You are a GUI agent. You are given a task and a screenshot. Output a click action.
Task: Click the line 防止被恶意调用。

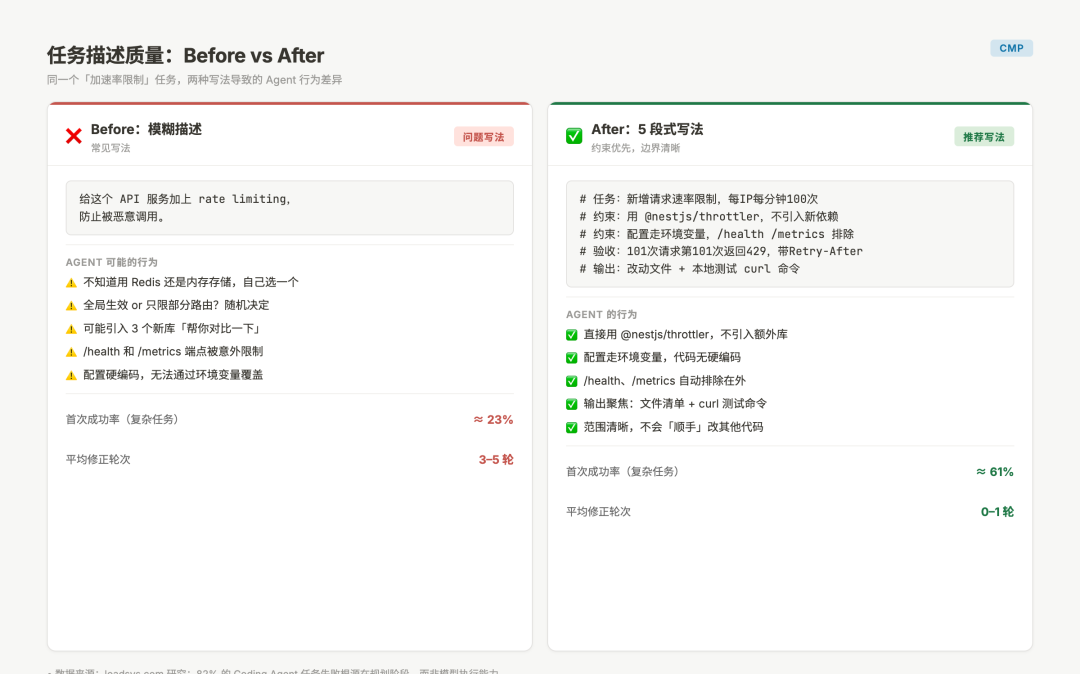(123, 217)
